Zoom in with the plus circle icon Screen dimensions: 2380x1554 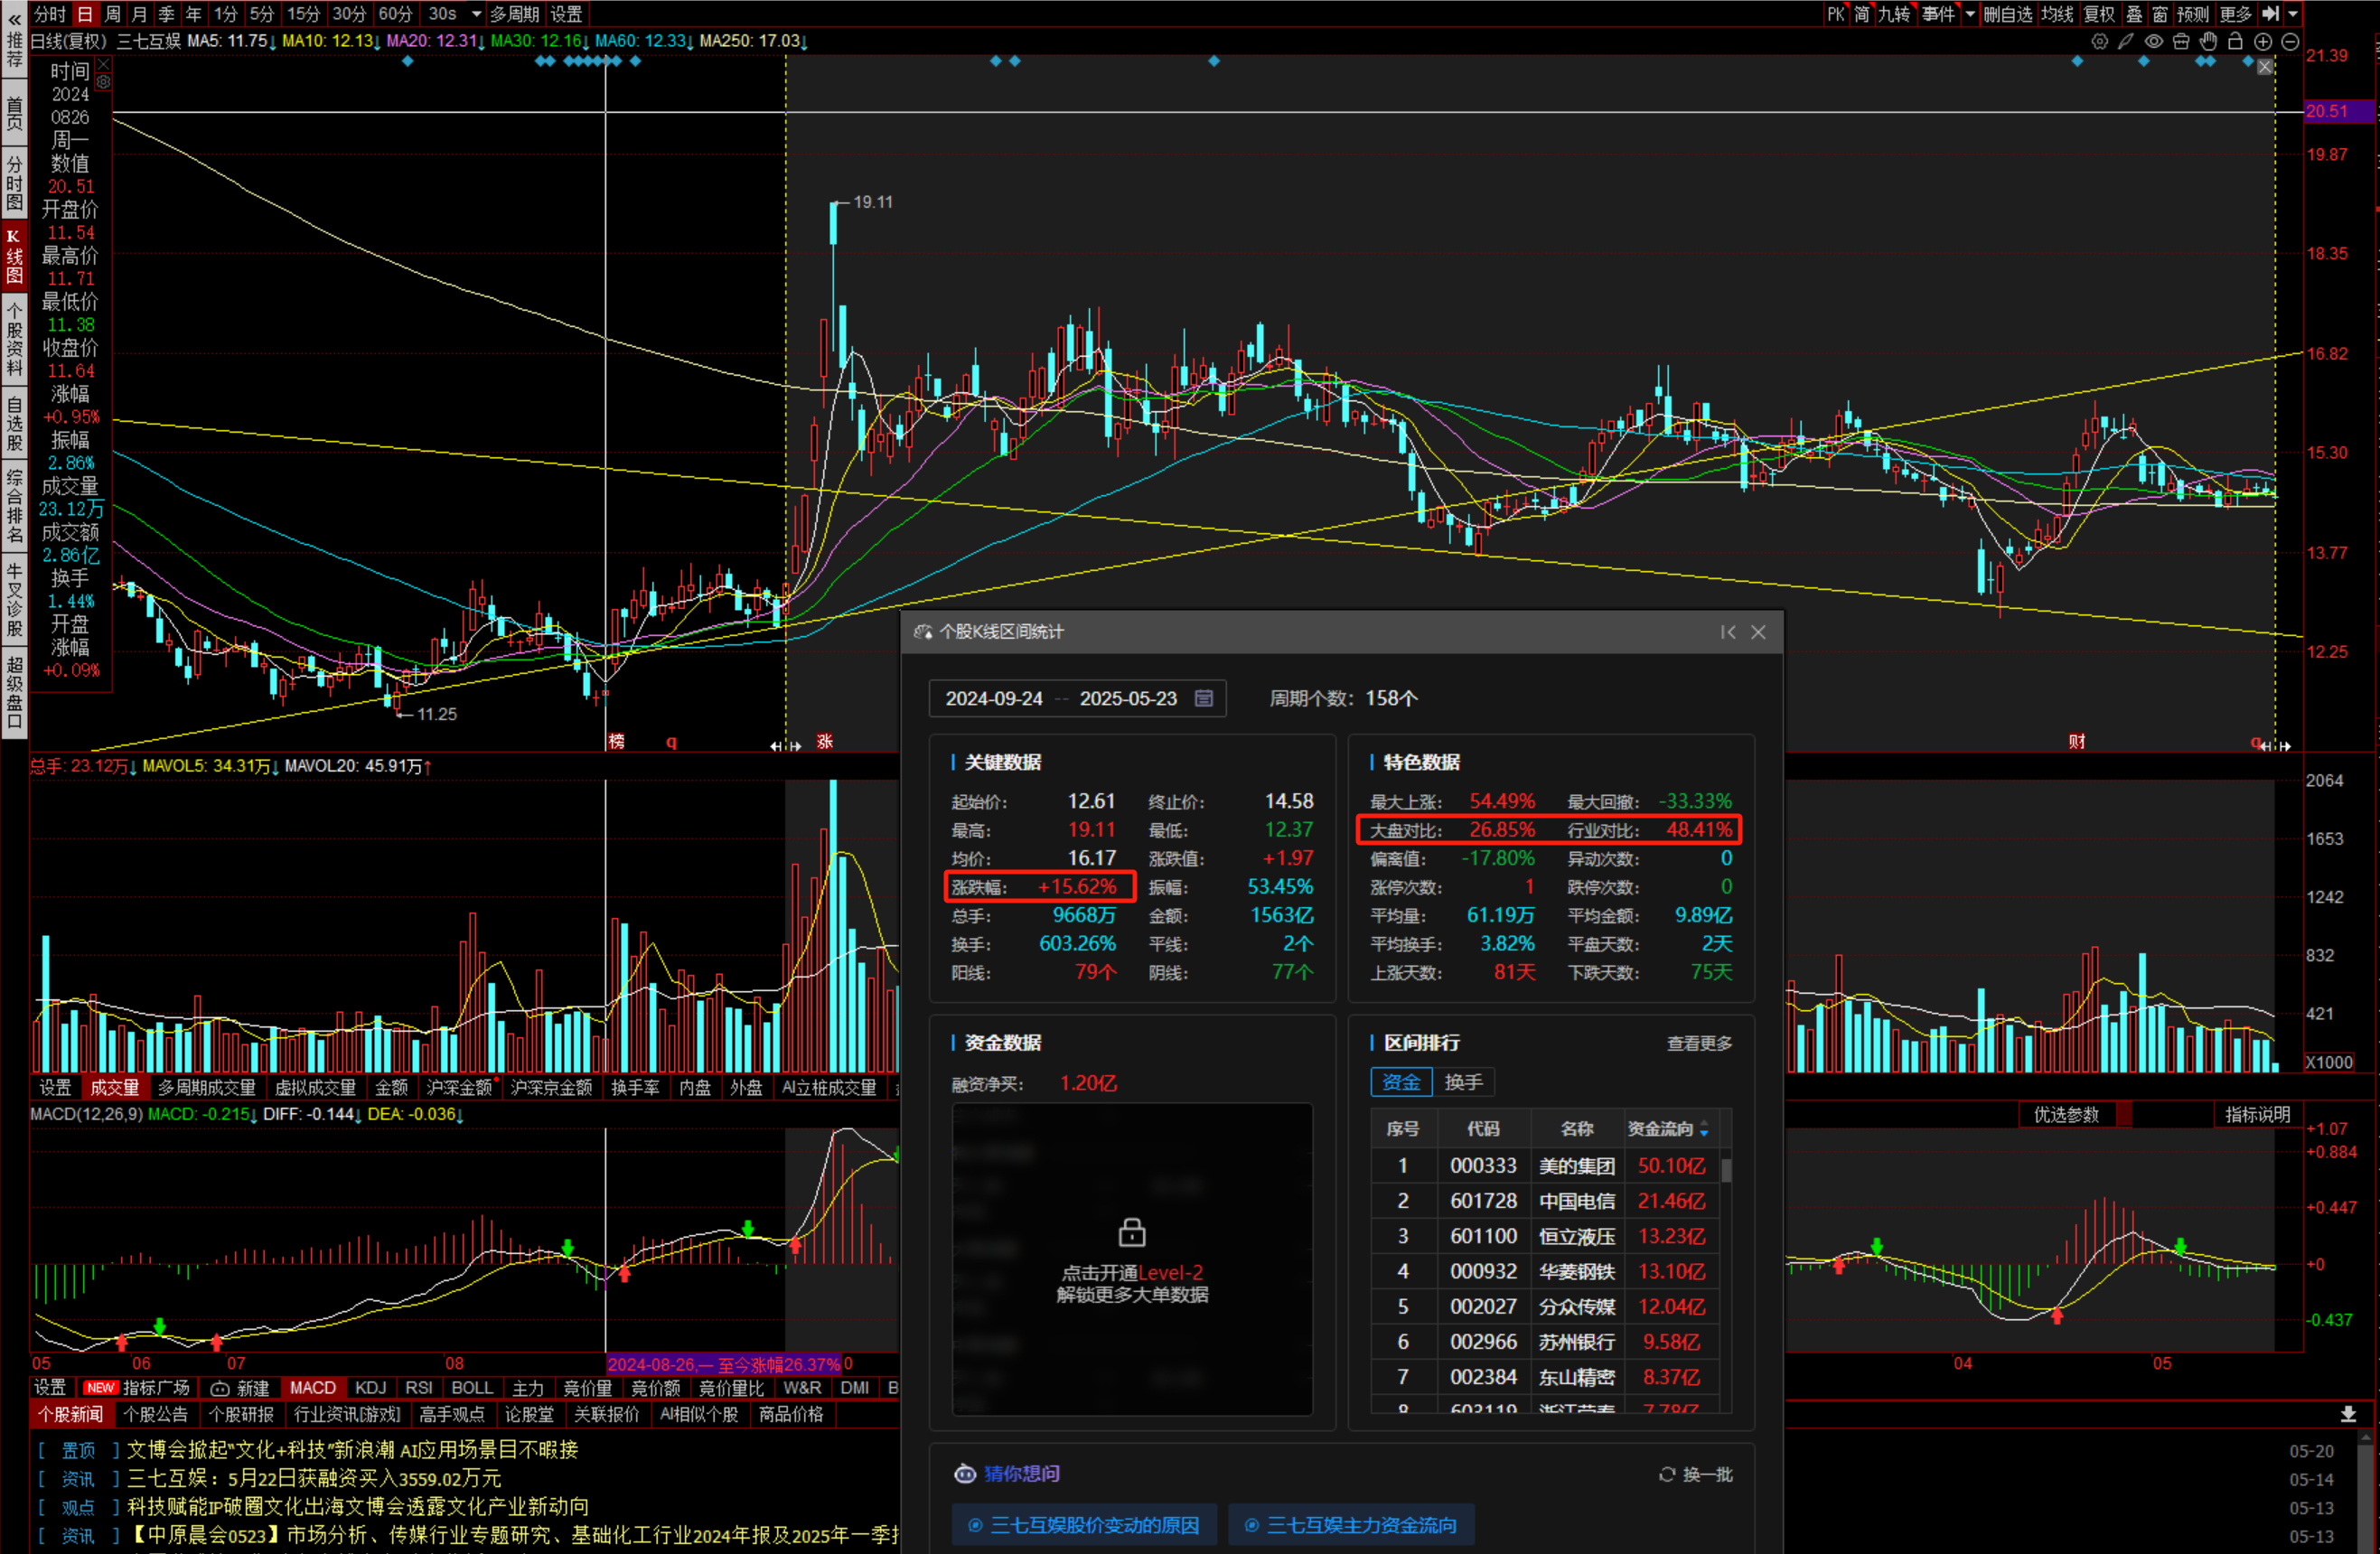coord(2263,41)
